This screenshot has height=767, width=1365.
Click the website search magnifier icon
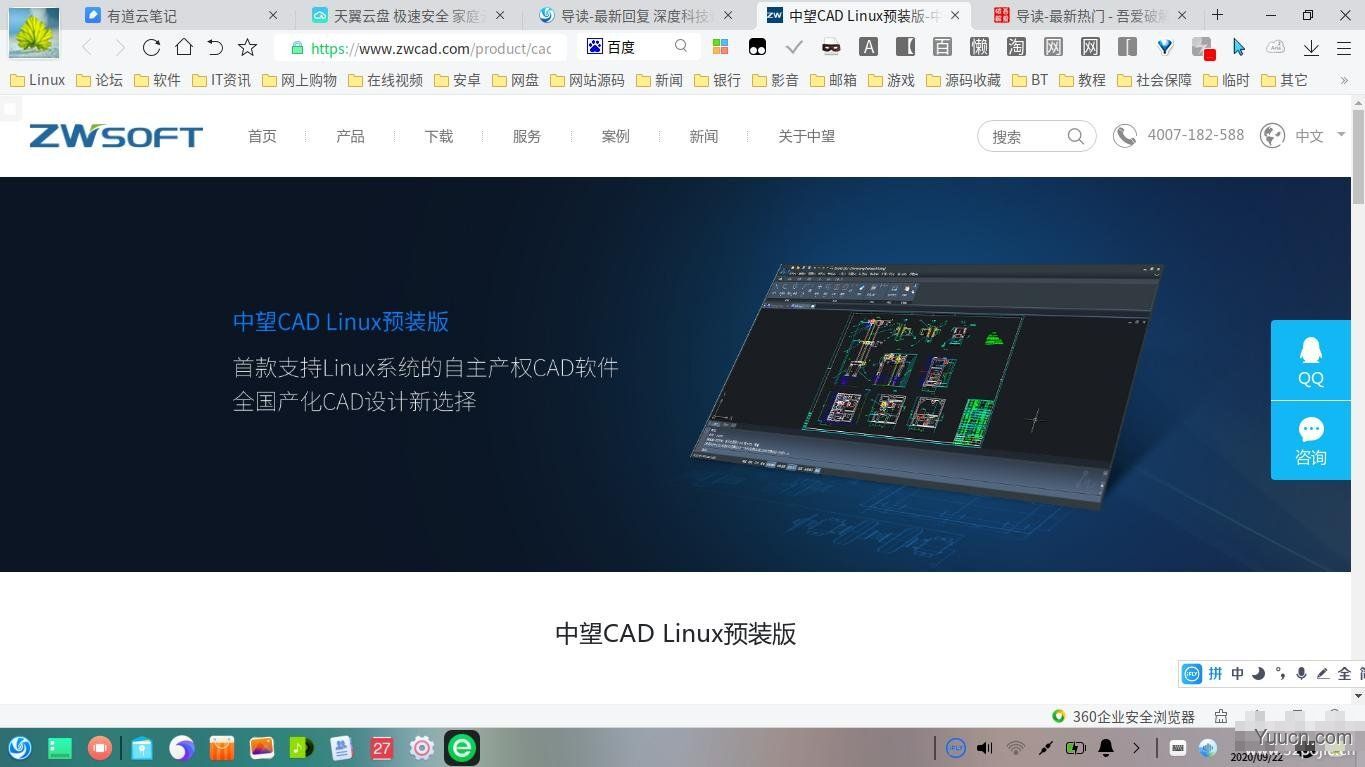click(x=1075, y=137)
